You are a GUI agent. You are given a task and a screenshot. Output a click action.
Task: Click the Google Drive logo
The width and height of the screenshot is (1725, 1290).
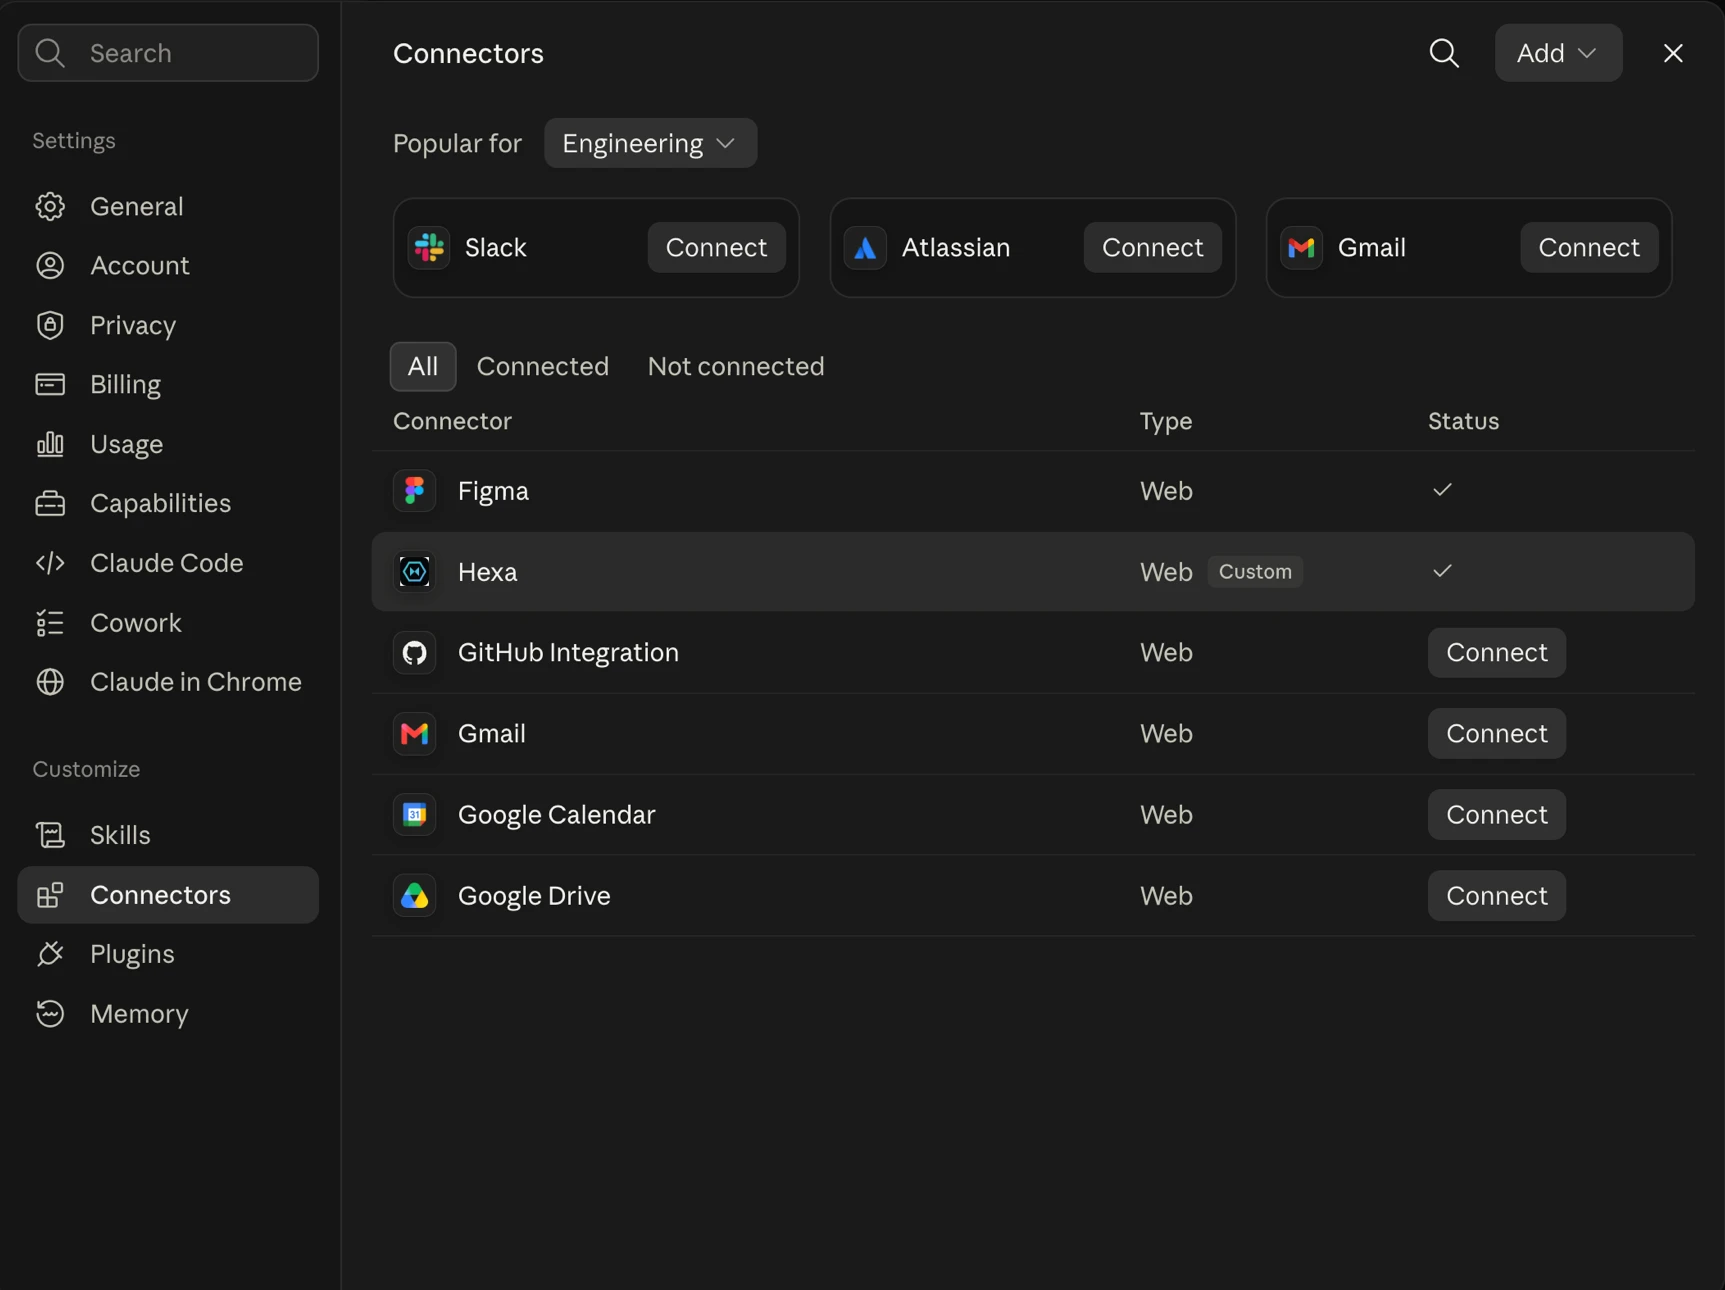(414, 896)
